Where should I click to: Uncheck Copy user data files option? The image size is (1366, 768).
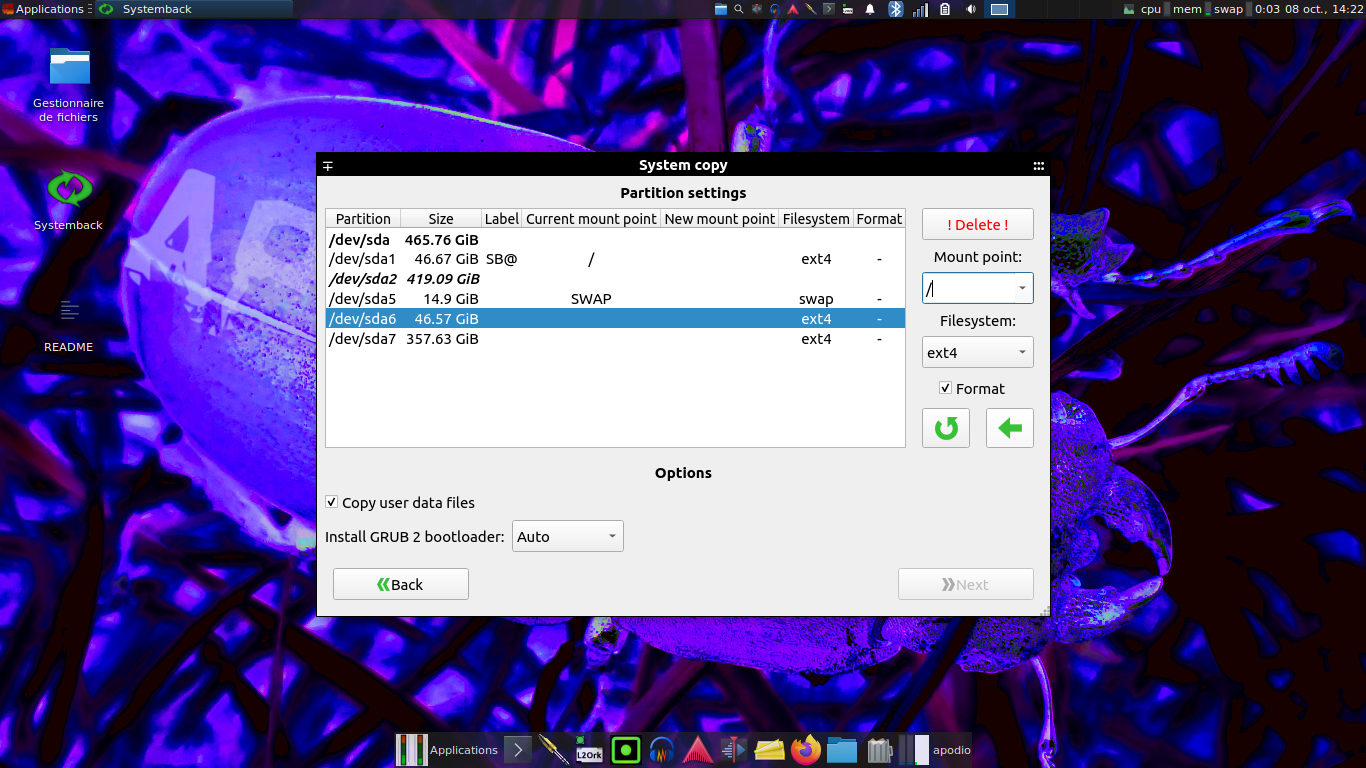(x=332, y=502)
